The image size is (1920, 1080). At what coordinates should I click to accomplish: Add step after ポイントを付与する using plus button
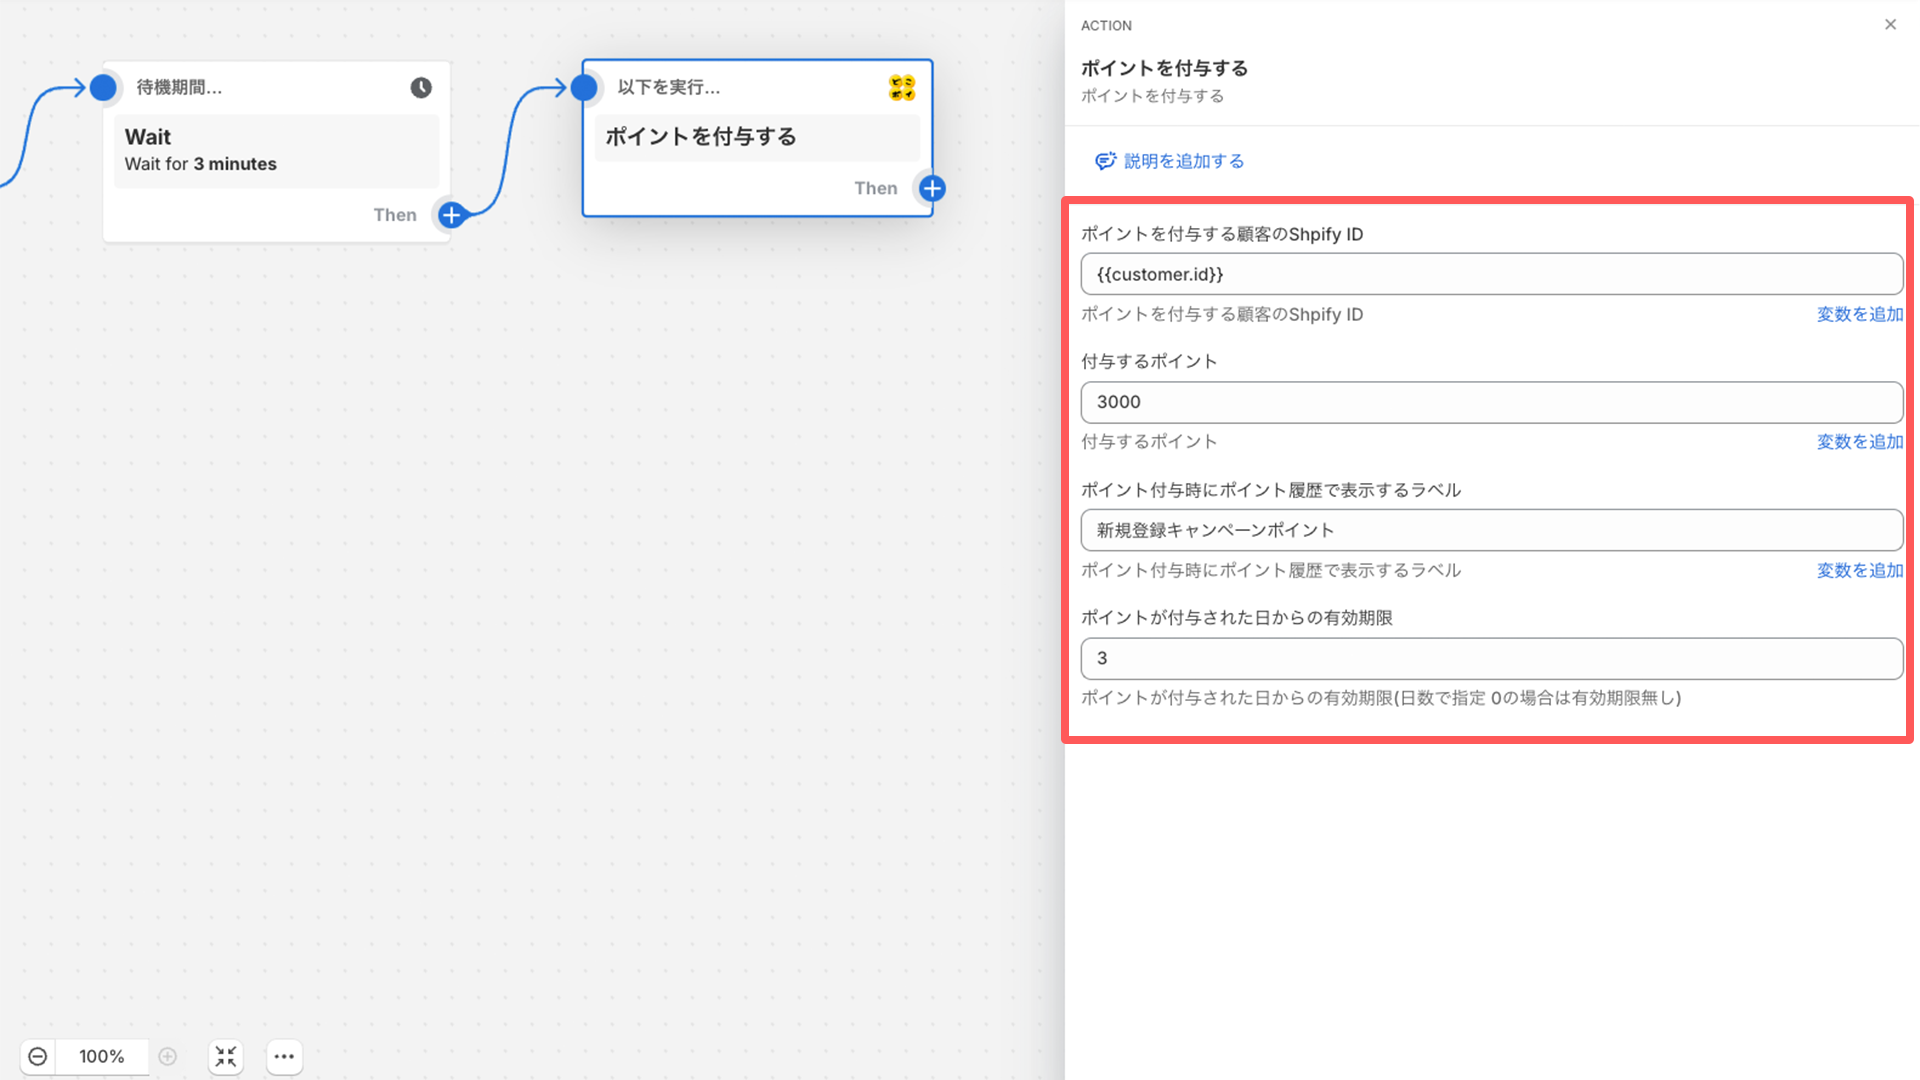click(932, 188)
